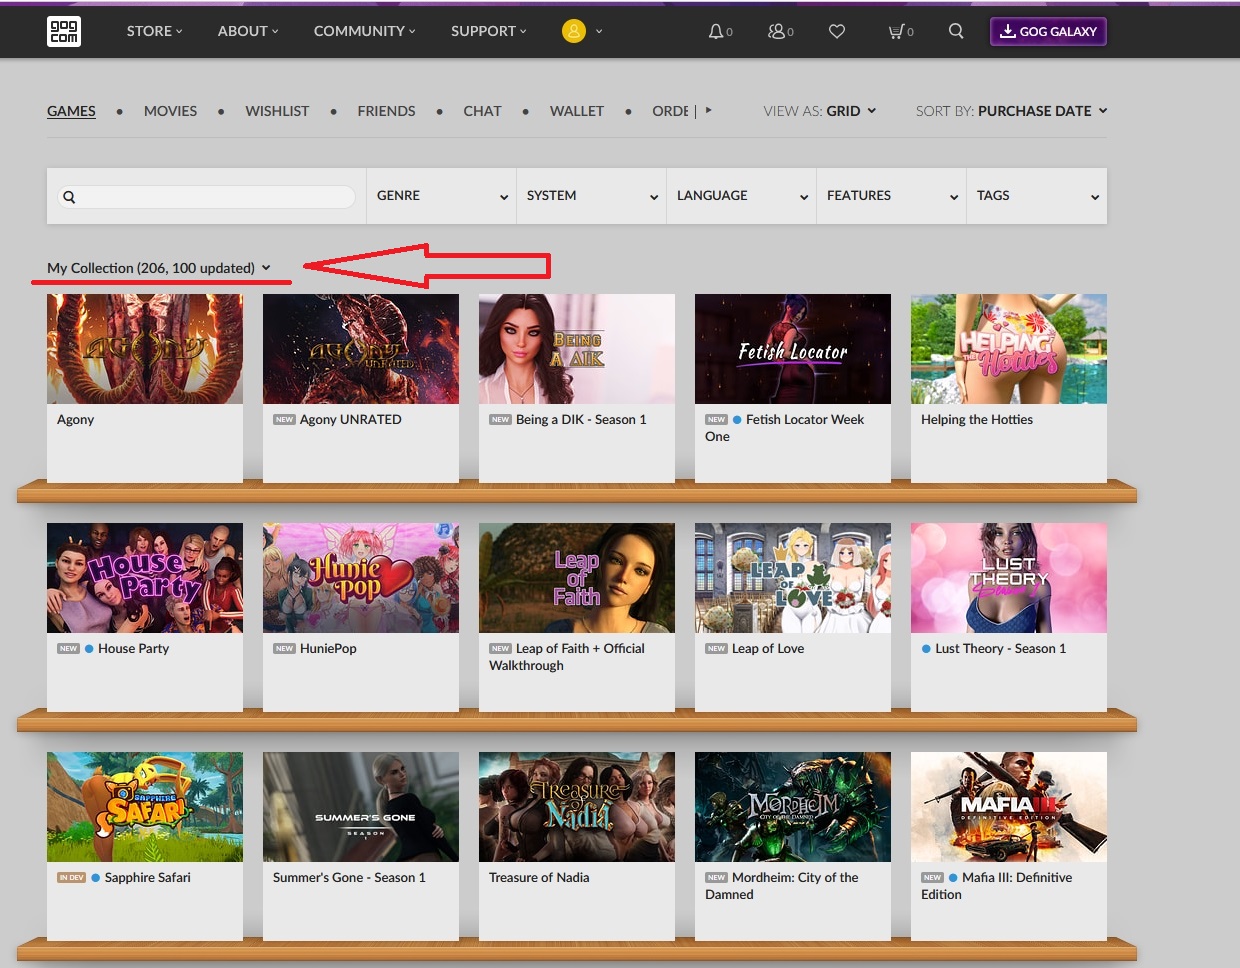Click the title Treasure of Nadia
The height and width of the screenshot is (968, 1240).
click(x=539, y=878)
